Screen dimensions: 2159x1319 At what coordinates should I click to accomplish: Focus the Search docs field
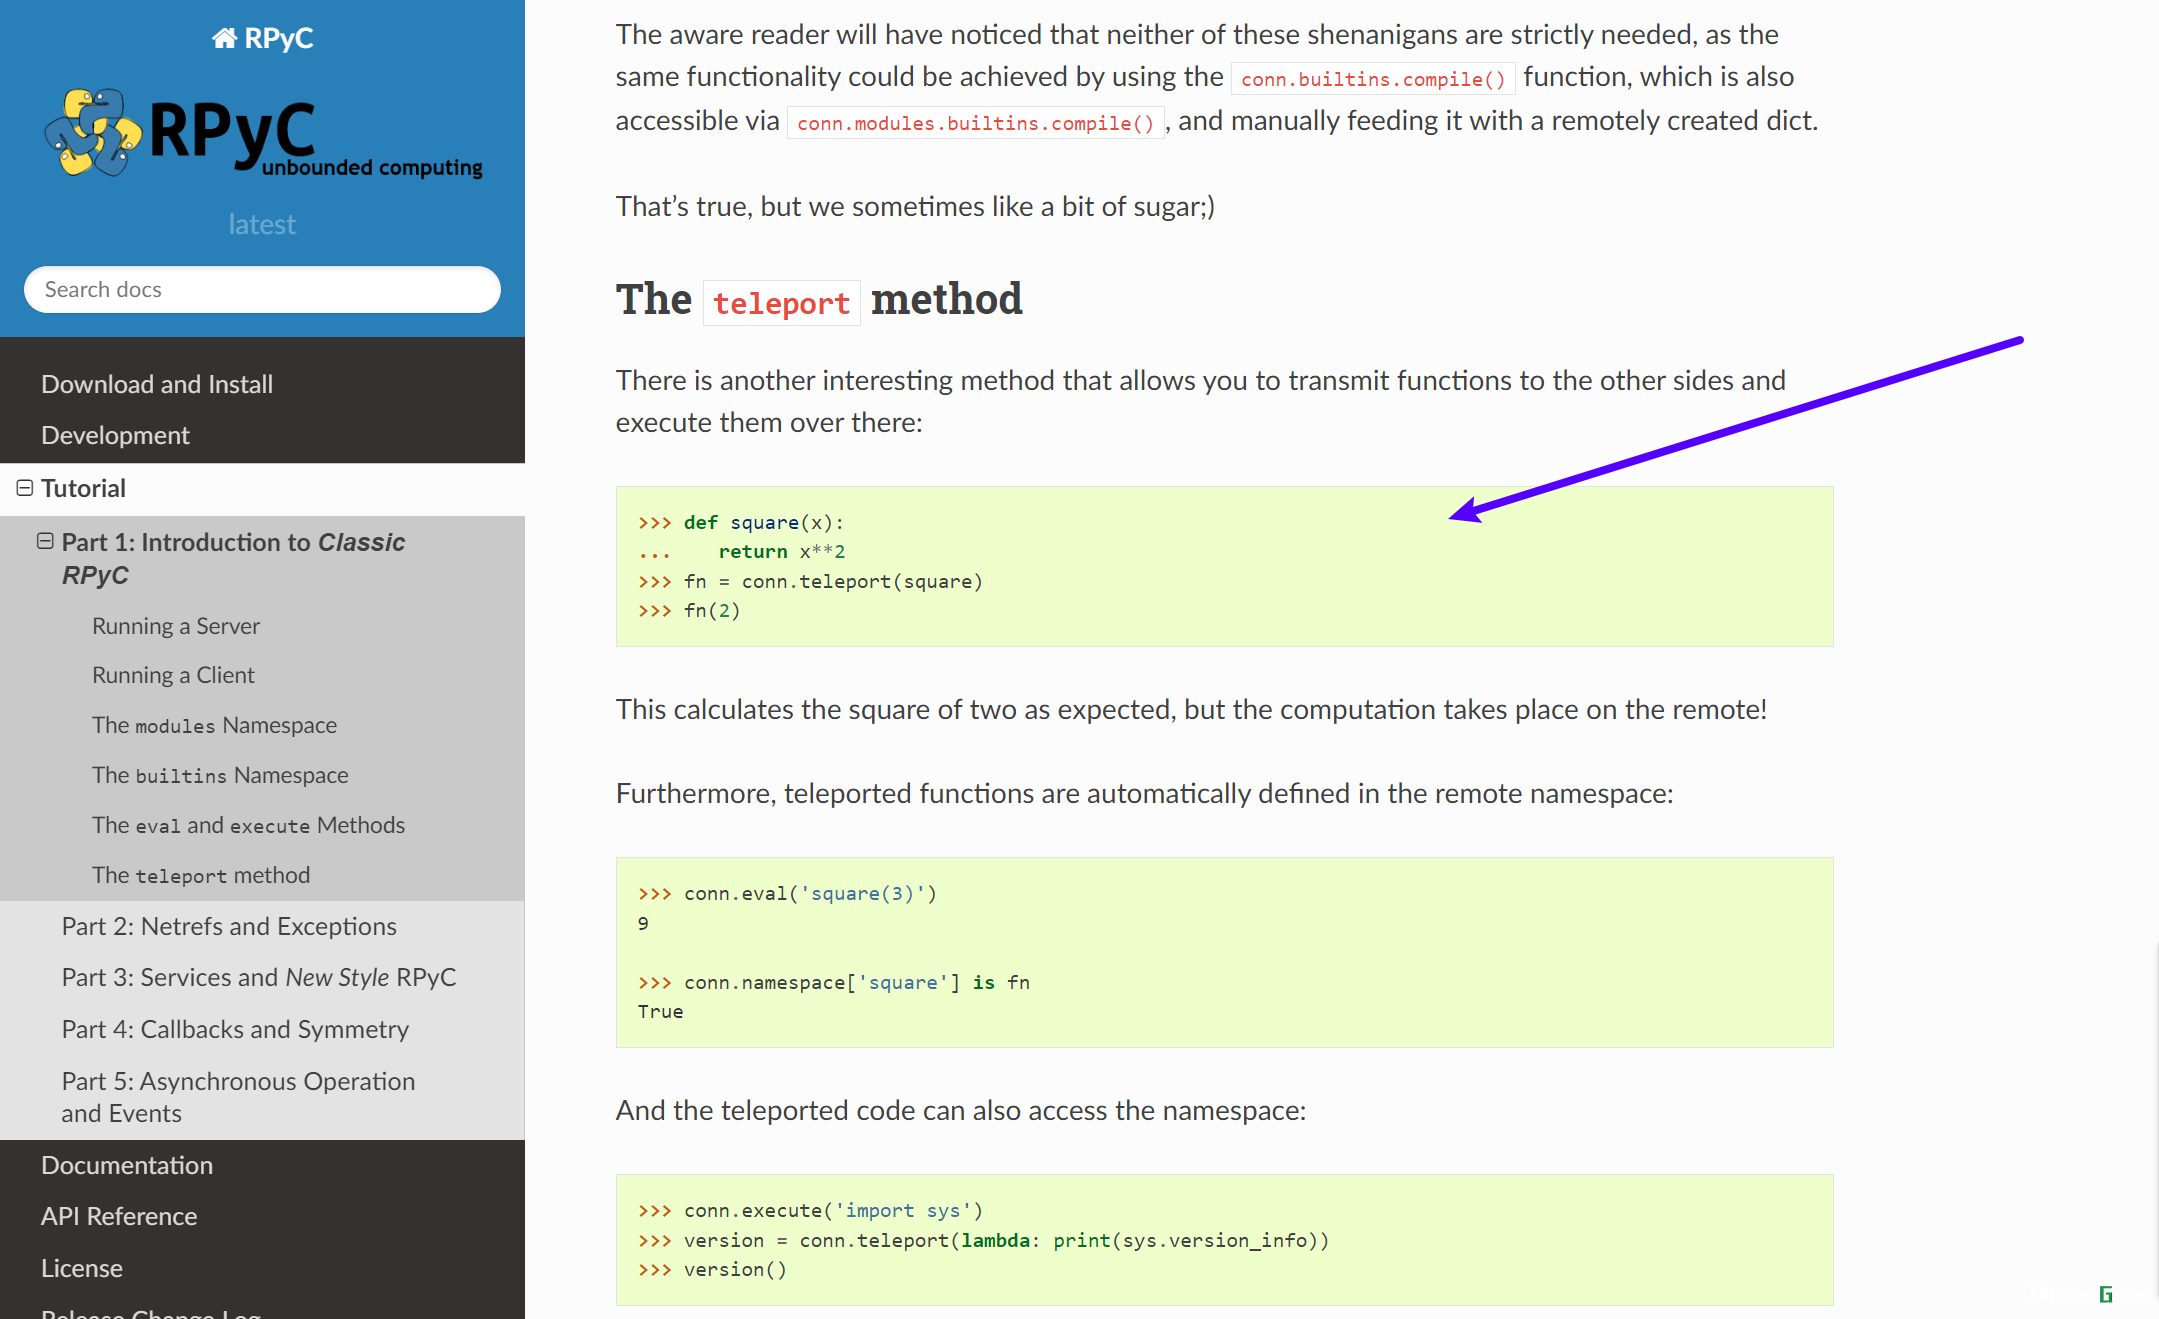click(x=262, y=289)
